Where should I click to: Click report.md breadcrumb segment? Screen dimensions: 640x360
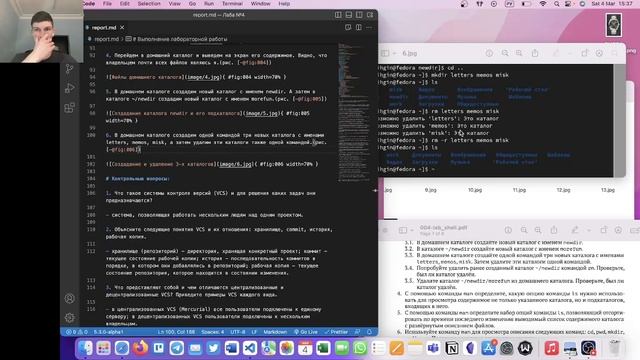[x=106, y=39]
